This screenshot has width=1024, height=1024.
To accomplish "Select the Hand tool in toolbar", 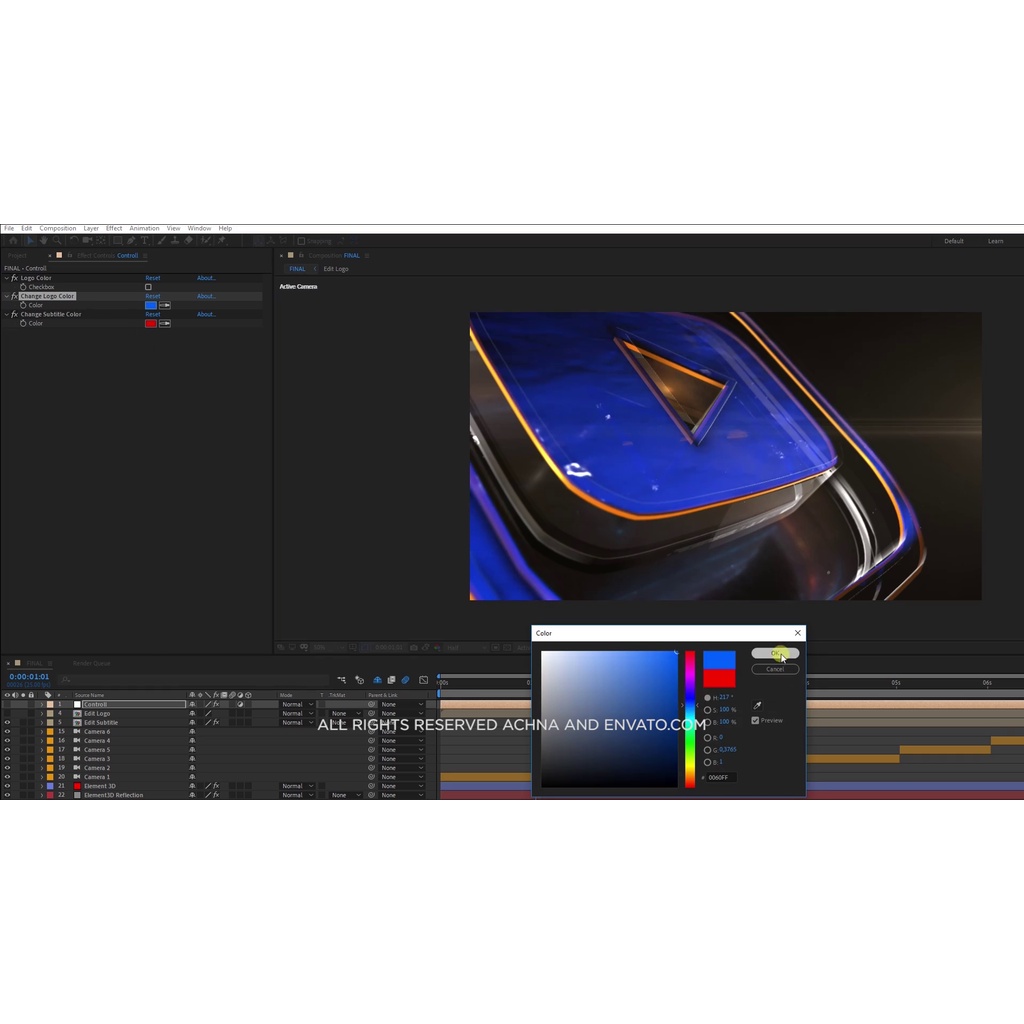I will (43, 241).
